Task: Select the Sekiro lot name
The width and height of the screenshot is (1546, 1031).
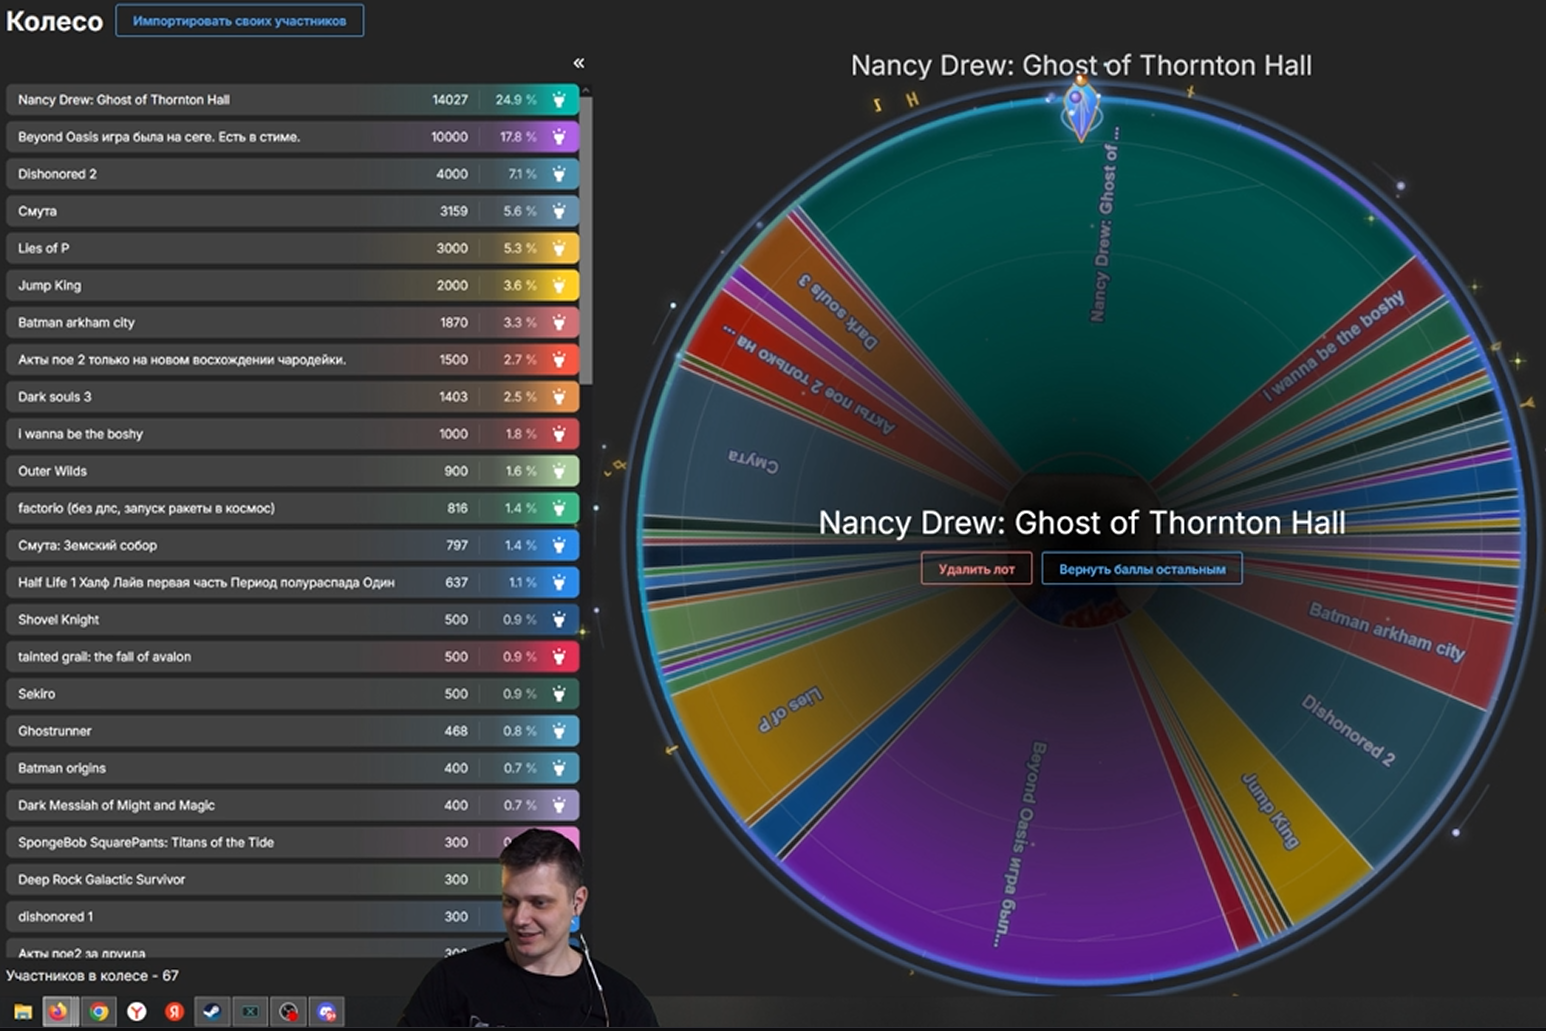Action: point(36,694)
